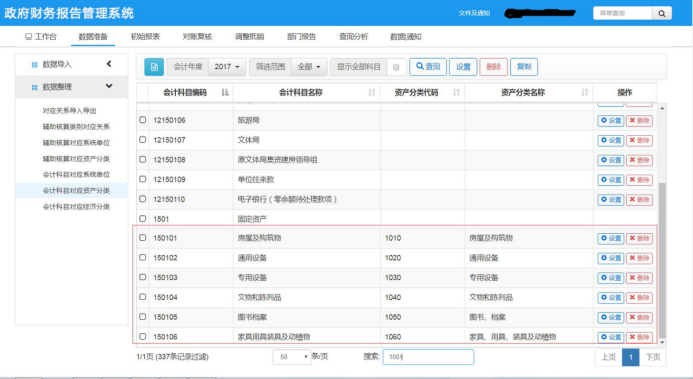The height and width of the screenshot is (379, 693).
Task: Click the 数据导入 sidebar grid icon
Action: (x=34, y=65)
